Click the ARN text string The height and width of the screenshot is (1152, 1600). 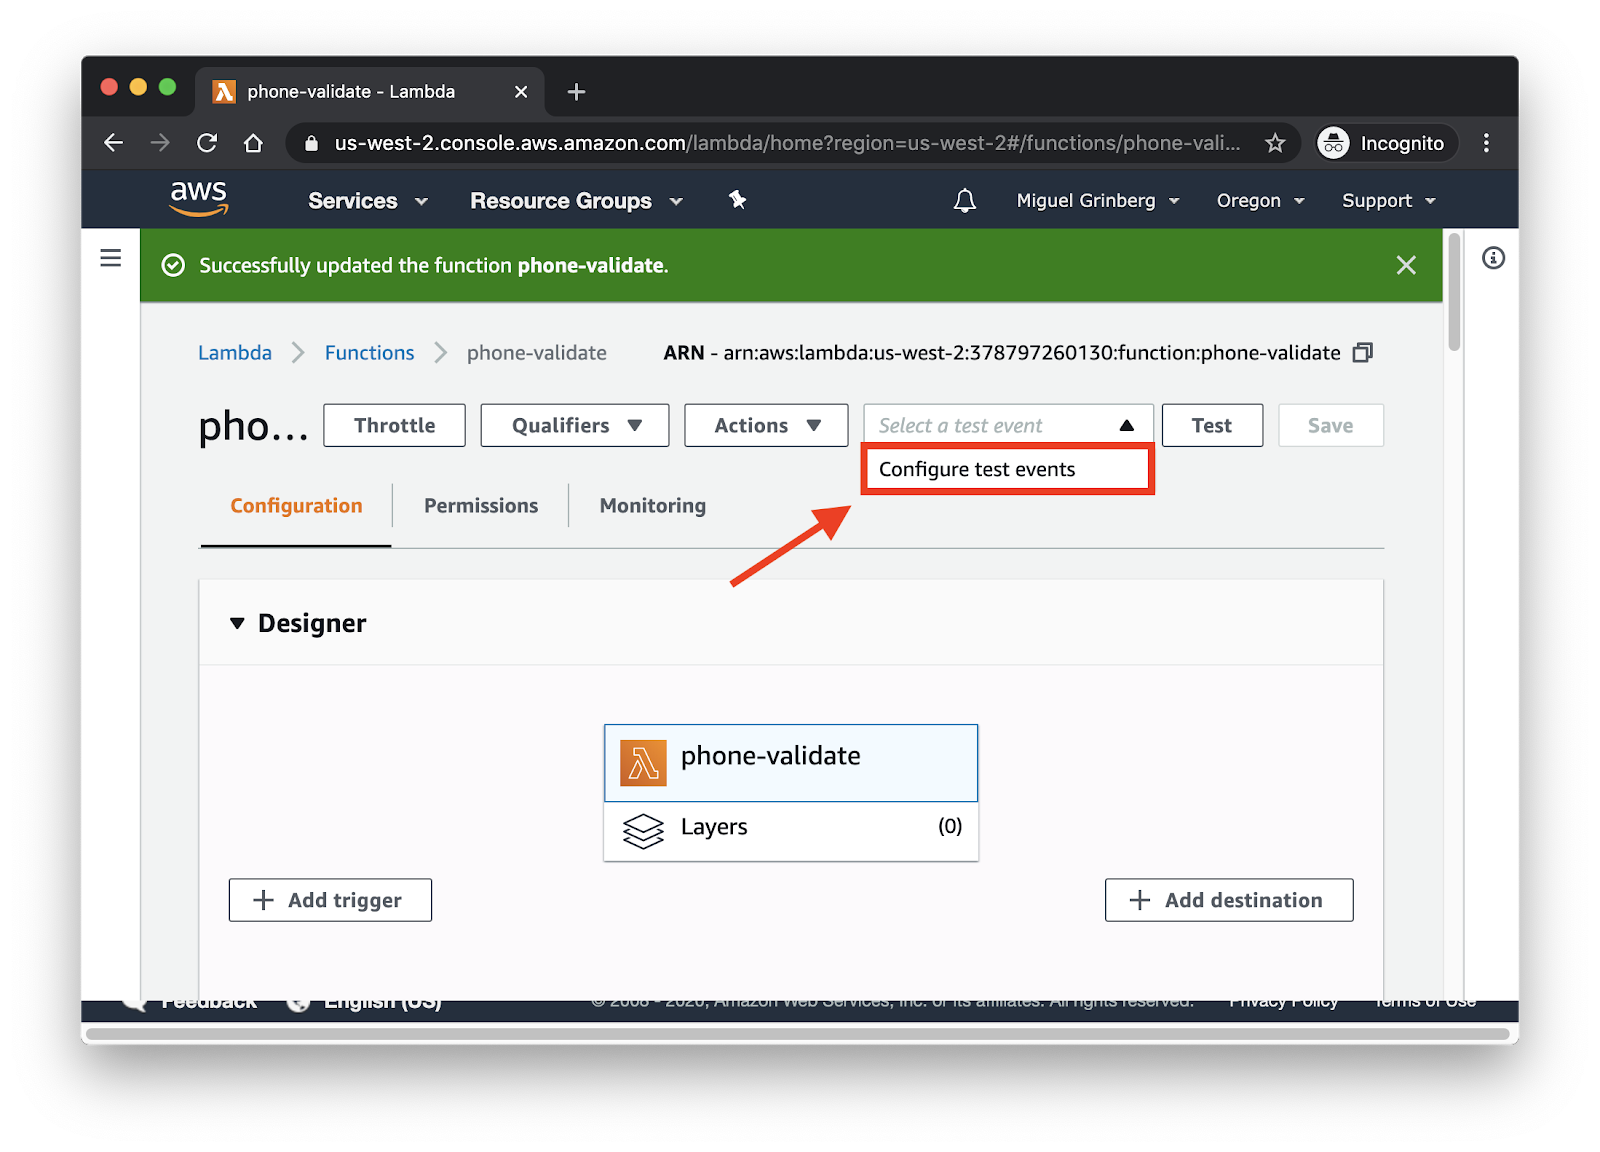[x=1002, y=353]
